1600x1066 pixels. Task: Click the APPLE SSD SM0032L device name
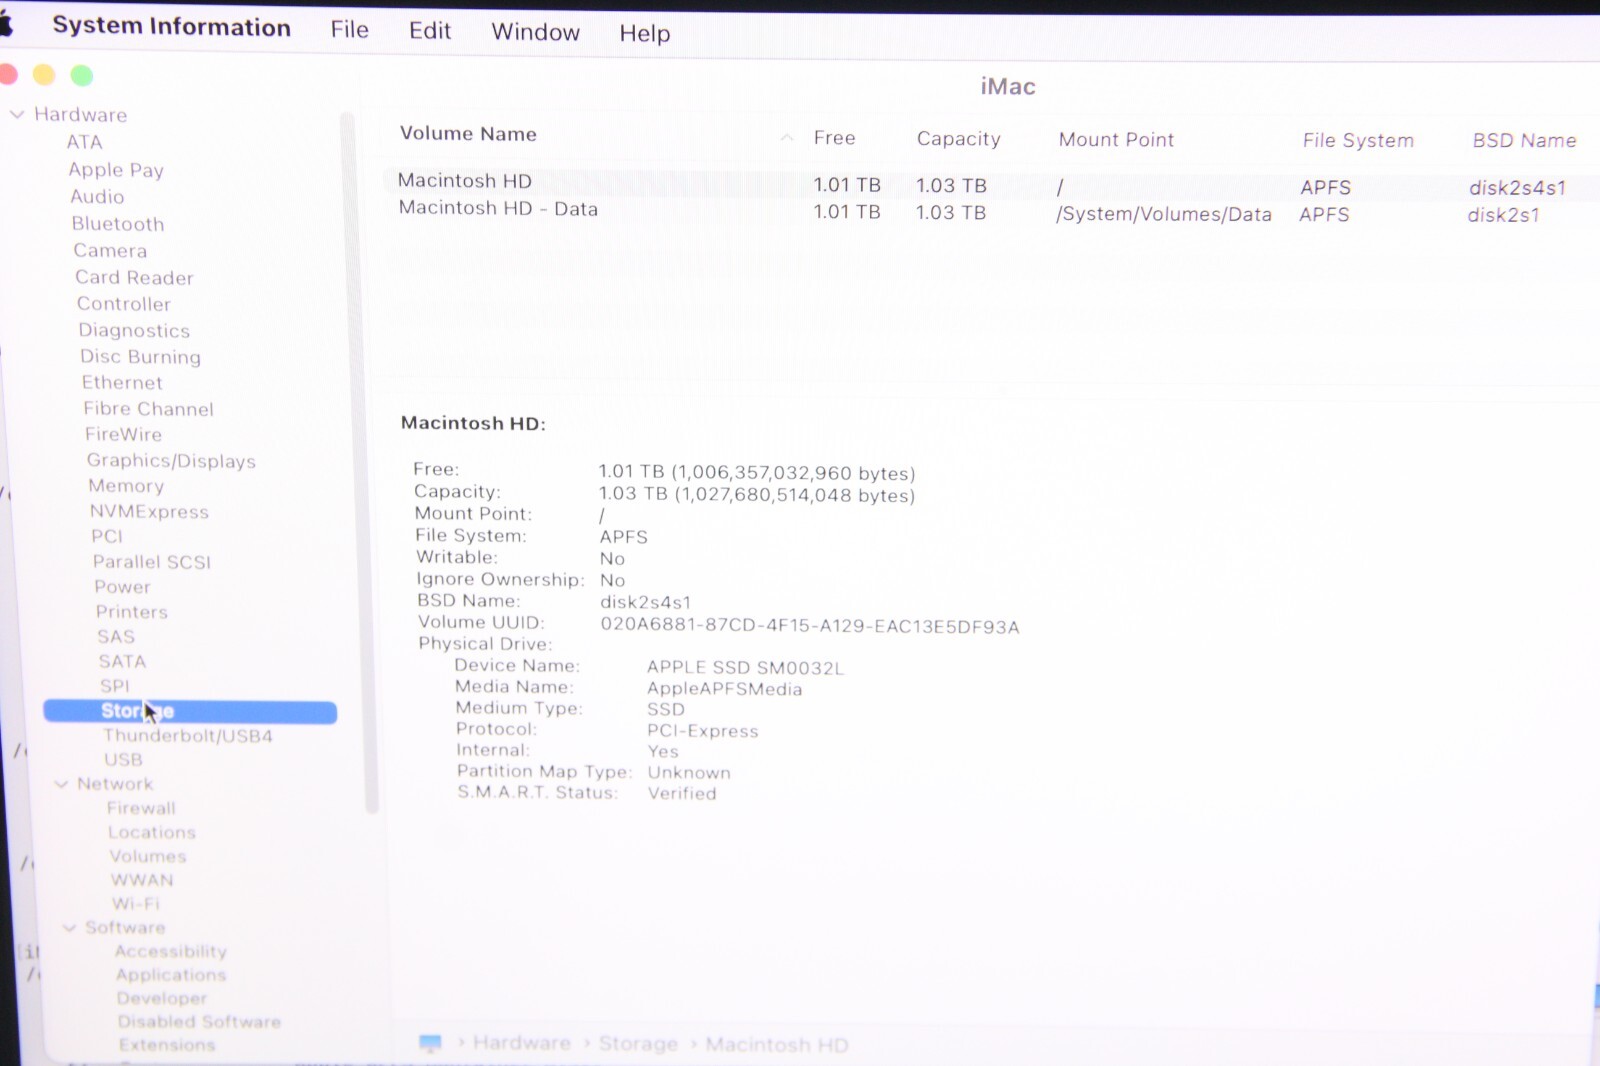pos(745,667)
